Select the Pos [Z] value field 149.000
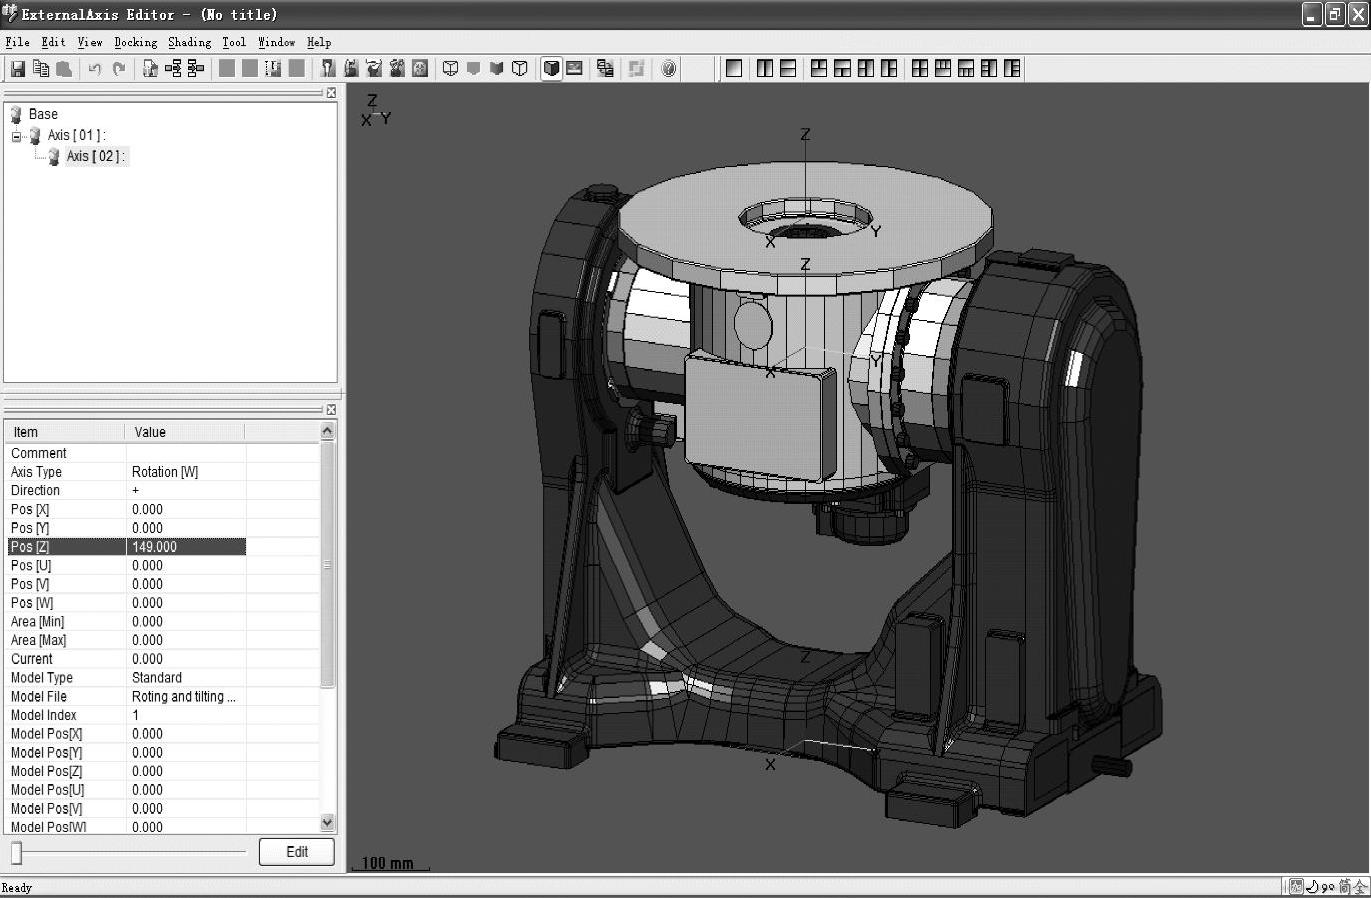 pyautogui.click(x=186, y=547)
